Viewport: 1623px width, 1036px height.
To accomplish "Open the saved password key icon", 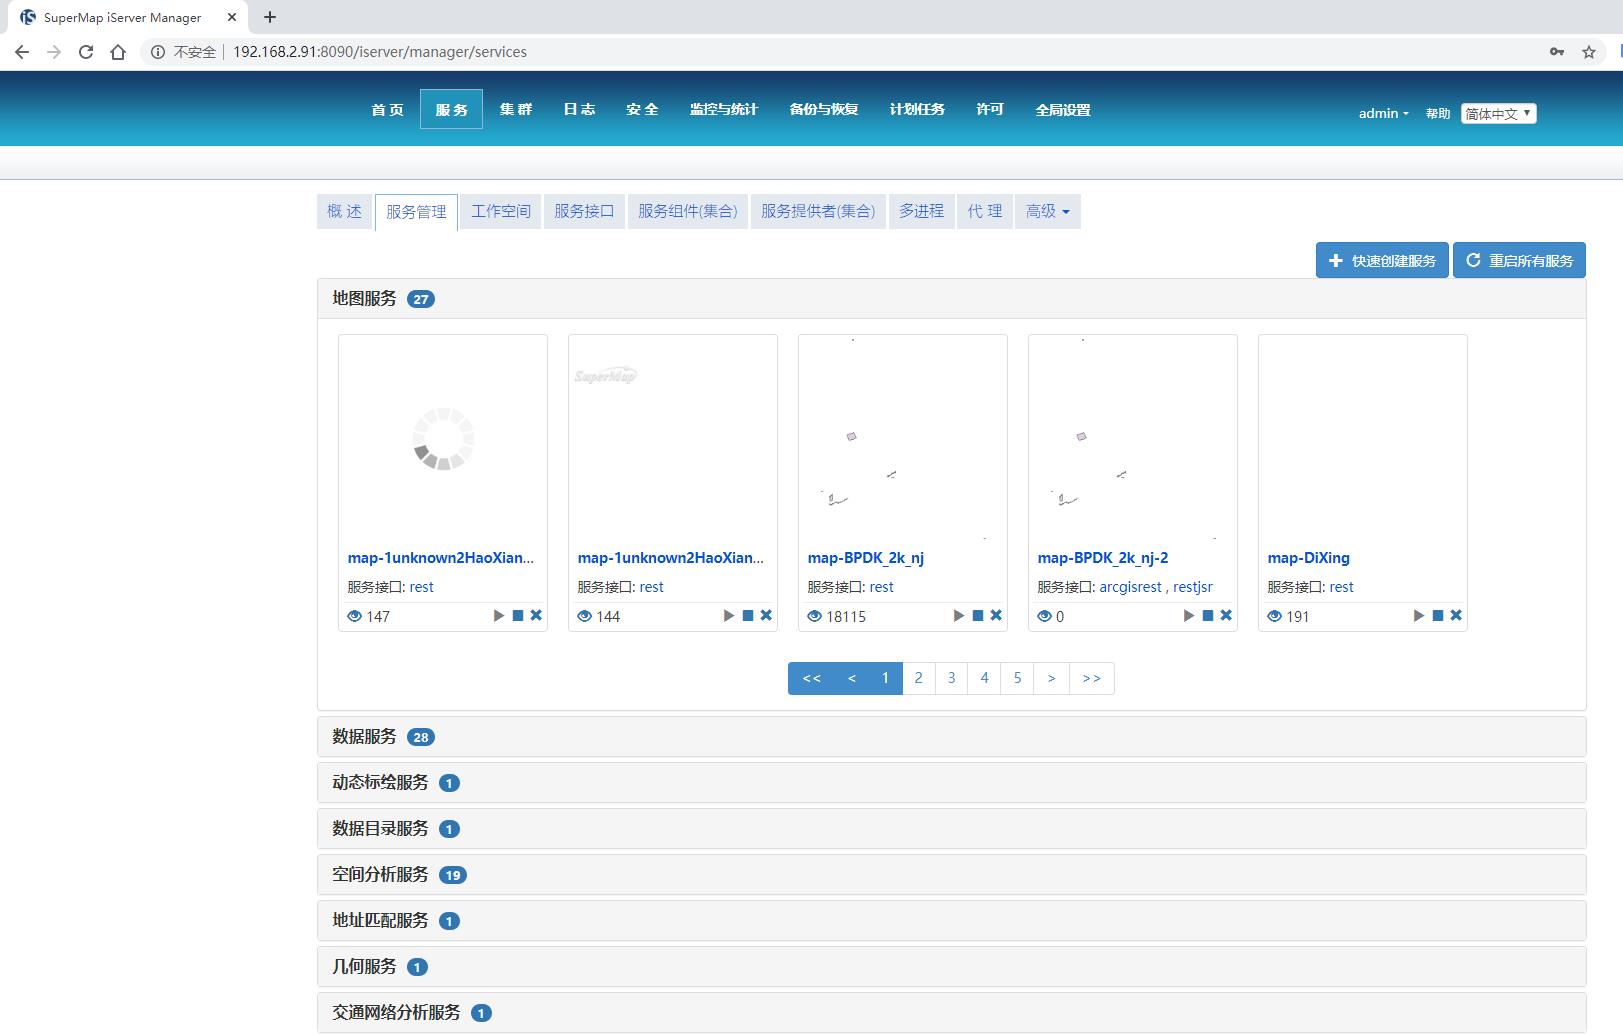I will [1557, 52].
